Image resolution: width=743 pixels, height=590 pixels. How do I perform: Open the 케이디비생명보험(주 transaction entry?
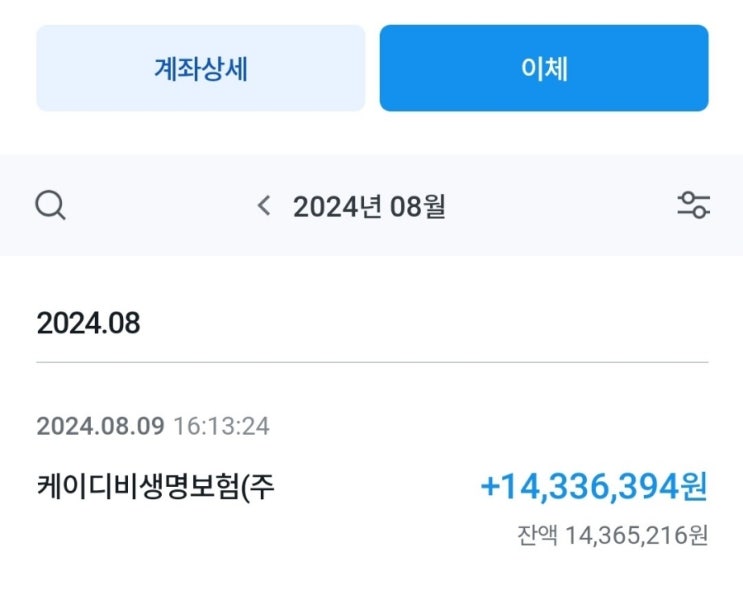155,487
